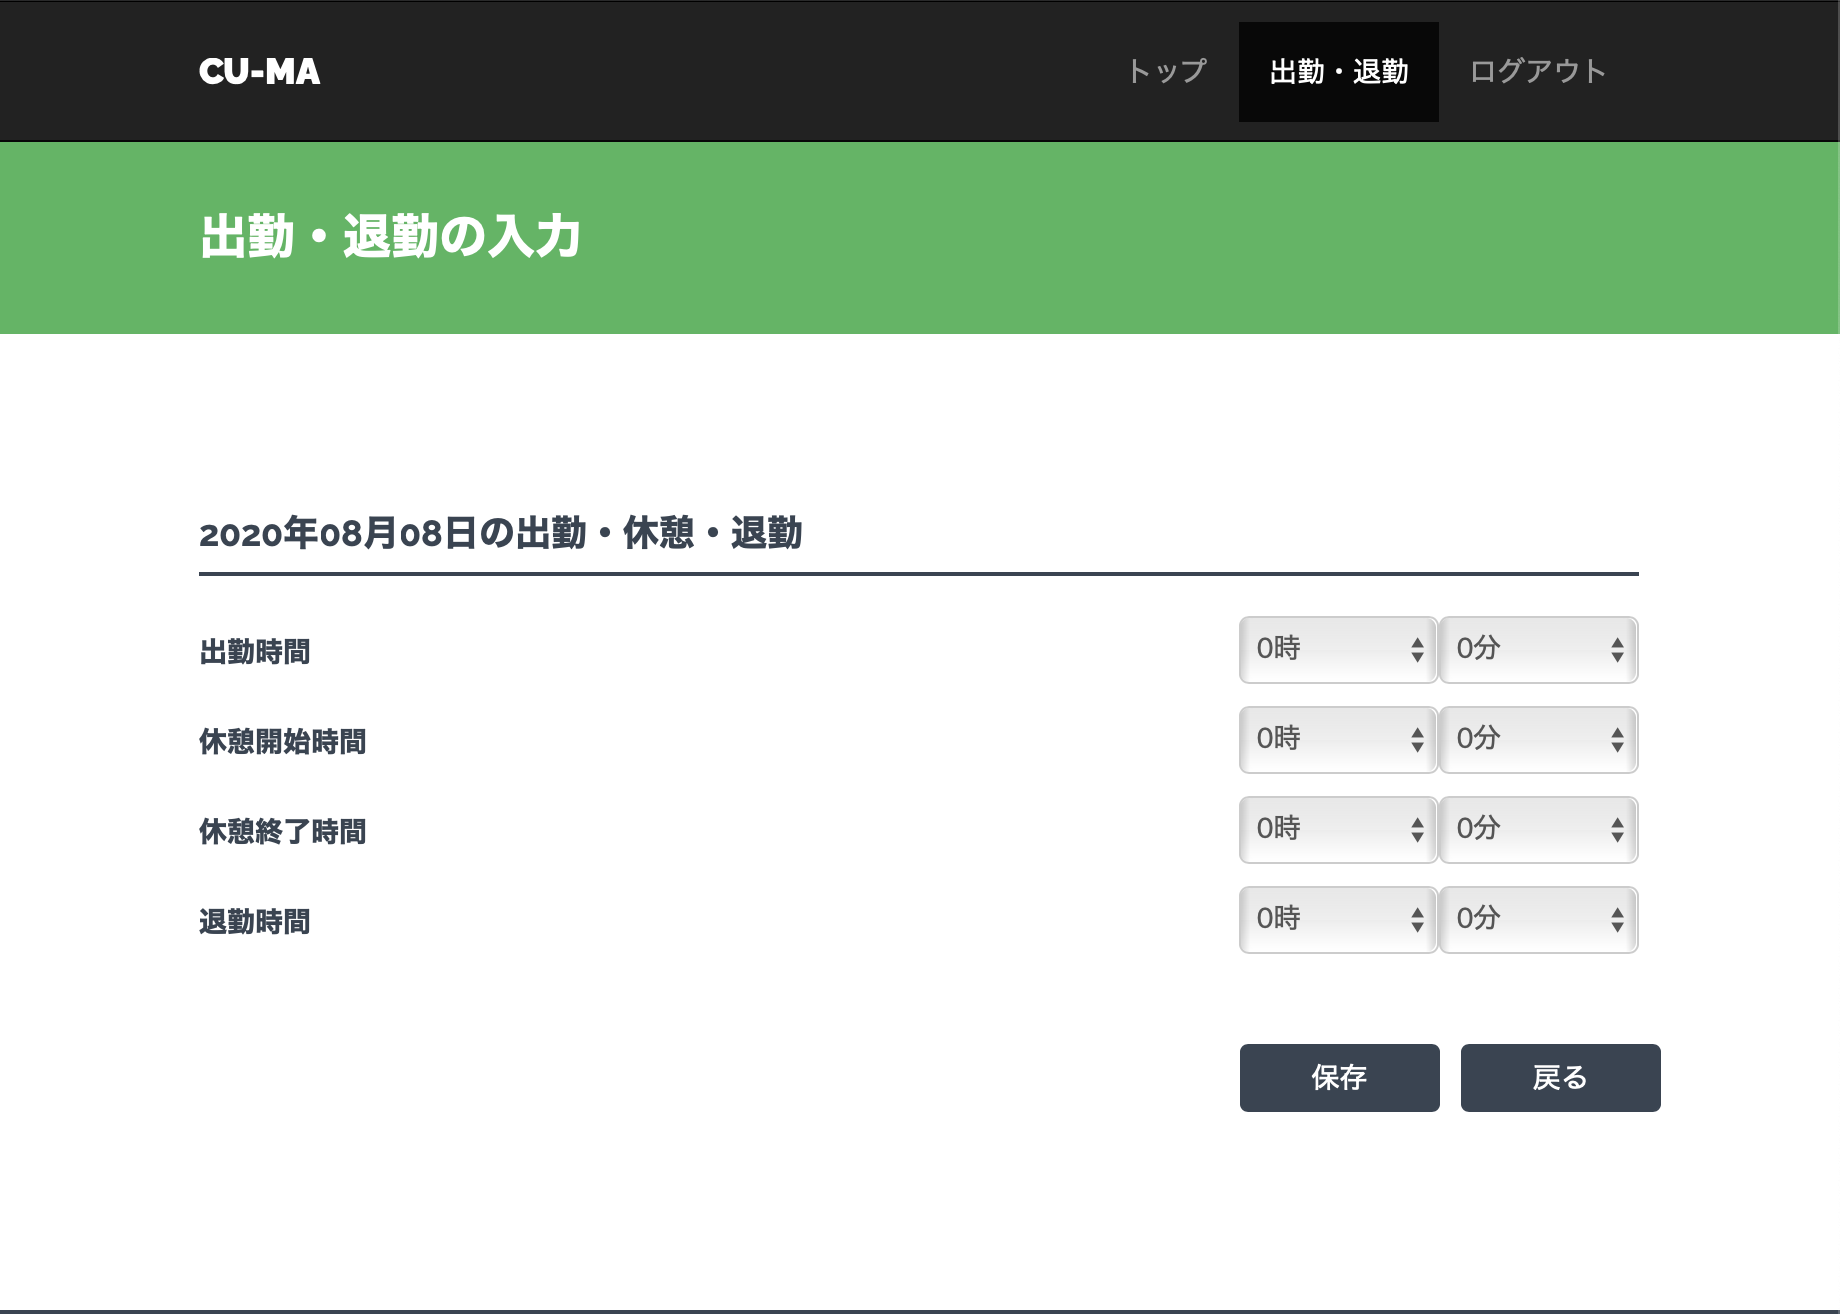Click the CU-MA logo

coord(259,72)
